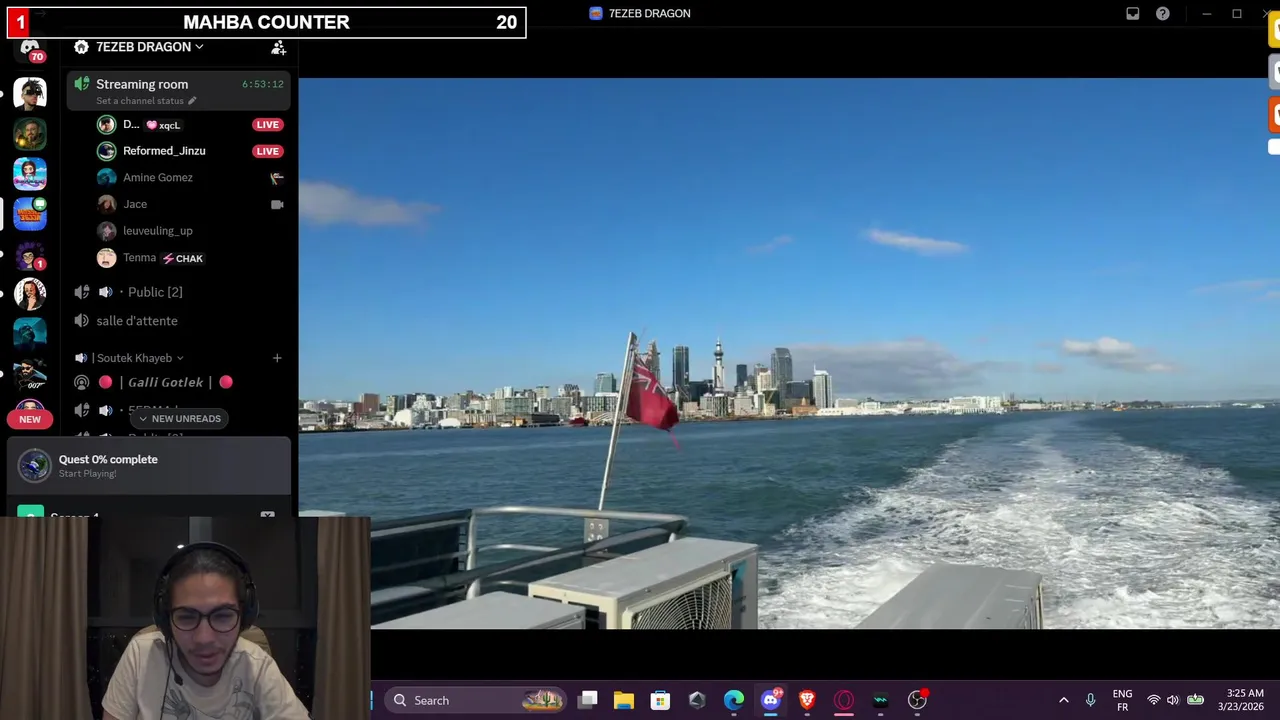Open the dark teal silhouette server icon
Image resolution: width=1280 pixels, height=720 pixels.
coord(30,333)
